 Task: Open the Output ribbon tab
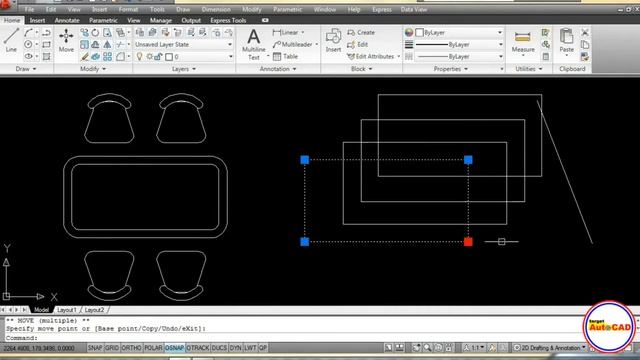(191, 20)
